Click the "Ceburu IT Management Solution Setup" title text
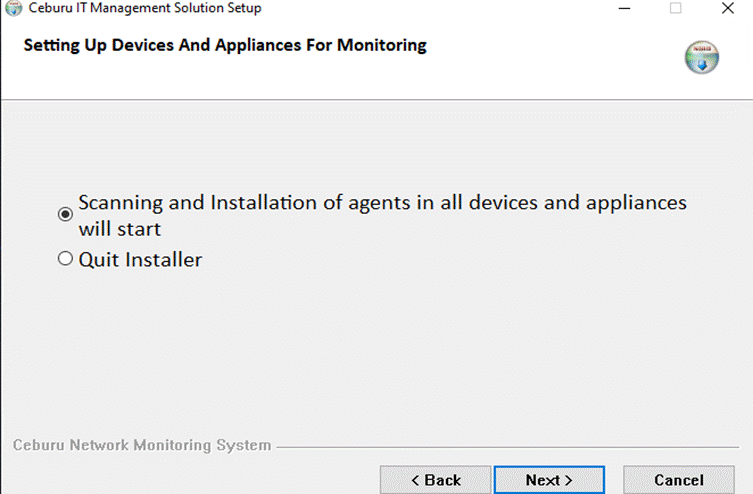 tap(145, 8)
